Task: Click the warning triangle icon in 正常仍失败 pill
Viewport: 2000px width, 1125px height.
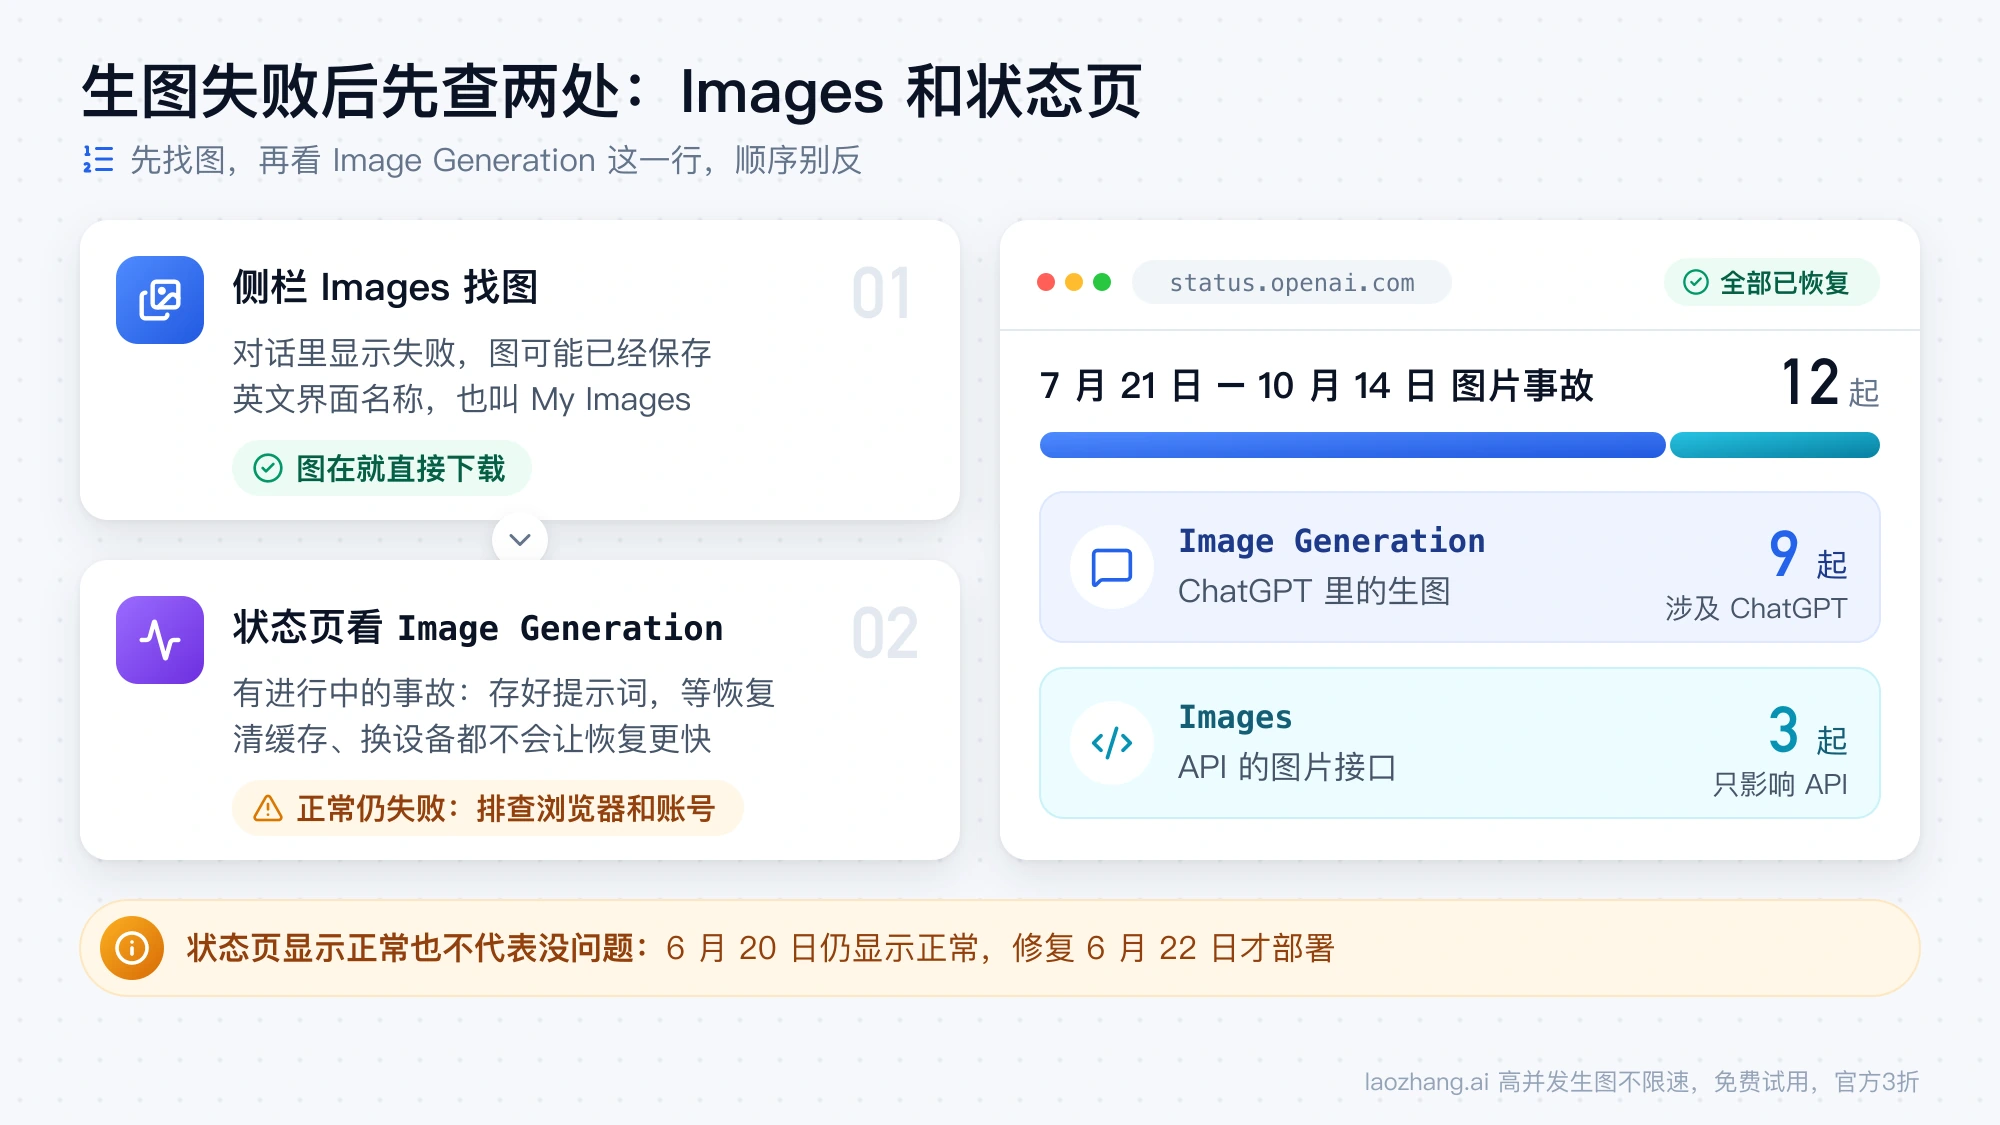Action: (x=268, y=808)
